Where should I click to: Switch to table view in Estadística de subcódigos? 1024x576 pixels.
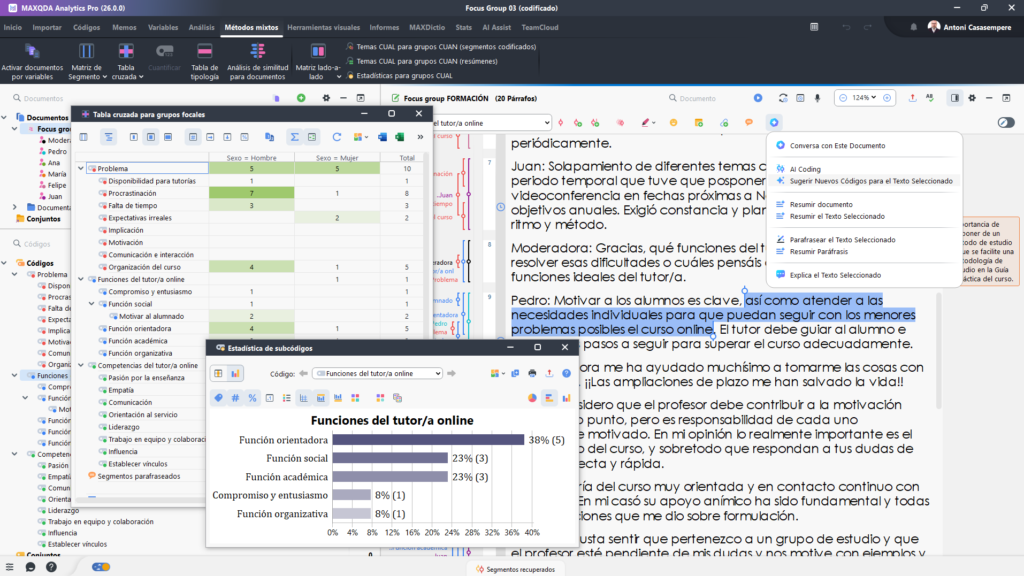click(x=218, y=374)
